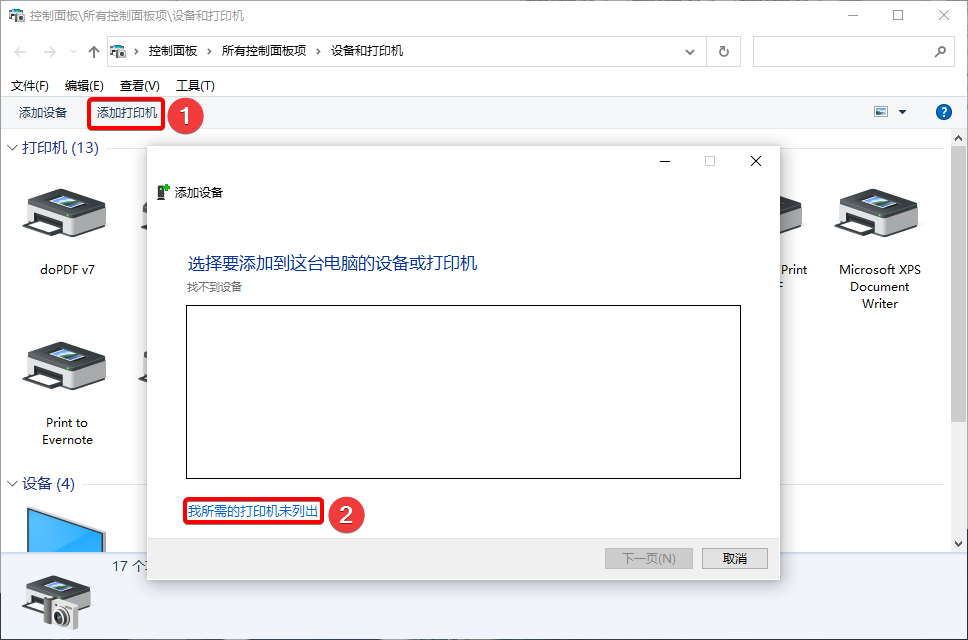Click the scrollbar down arrow
This screenshot has width=968, height=640.
tap(958, 544)
